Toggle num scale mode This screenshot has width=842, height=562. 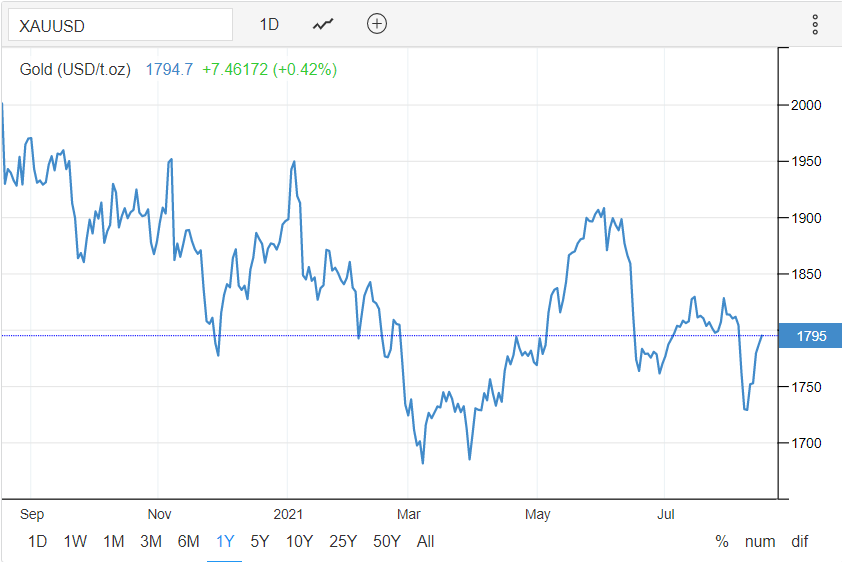click(x=760, y=541)
